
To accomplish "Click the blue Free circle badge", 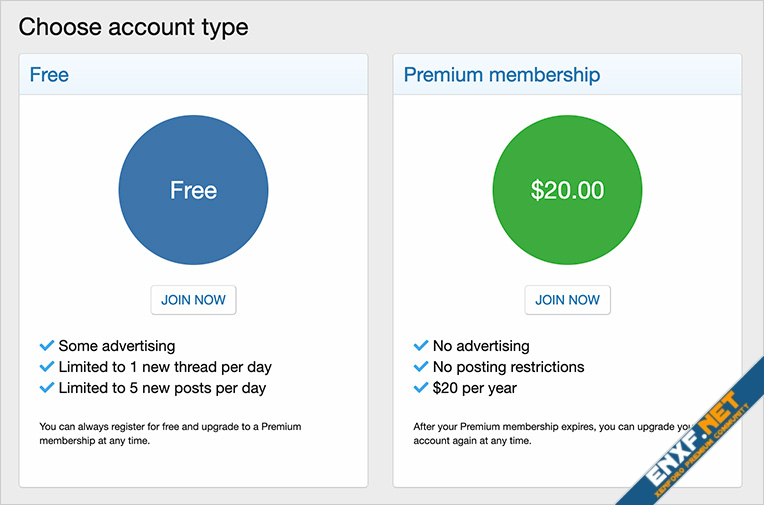I will tap(193, 190).
